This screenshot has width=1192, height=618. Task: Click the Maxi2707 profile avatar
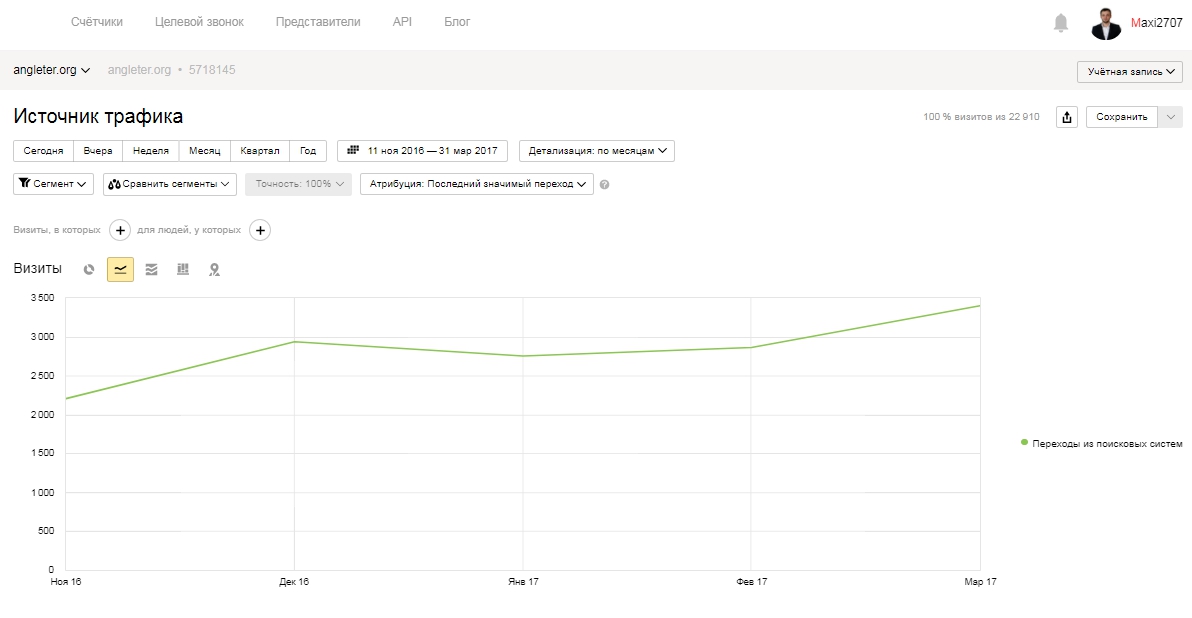tap(1105, 23)
